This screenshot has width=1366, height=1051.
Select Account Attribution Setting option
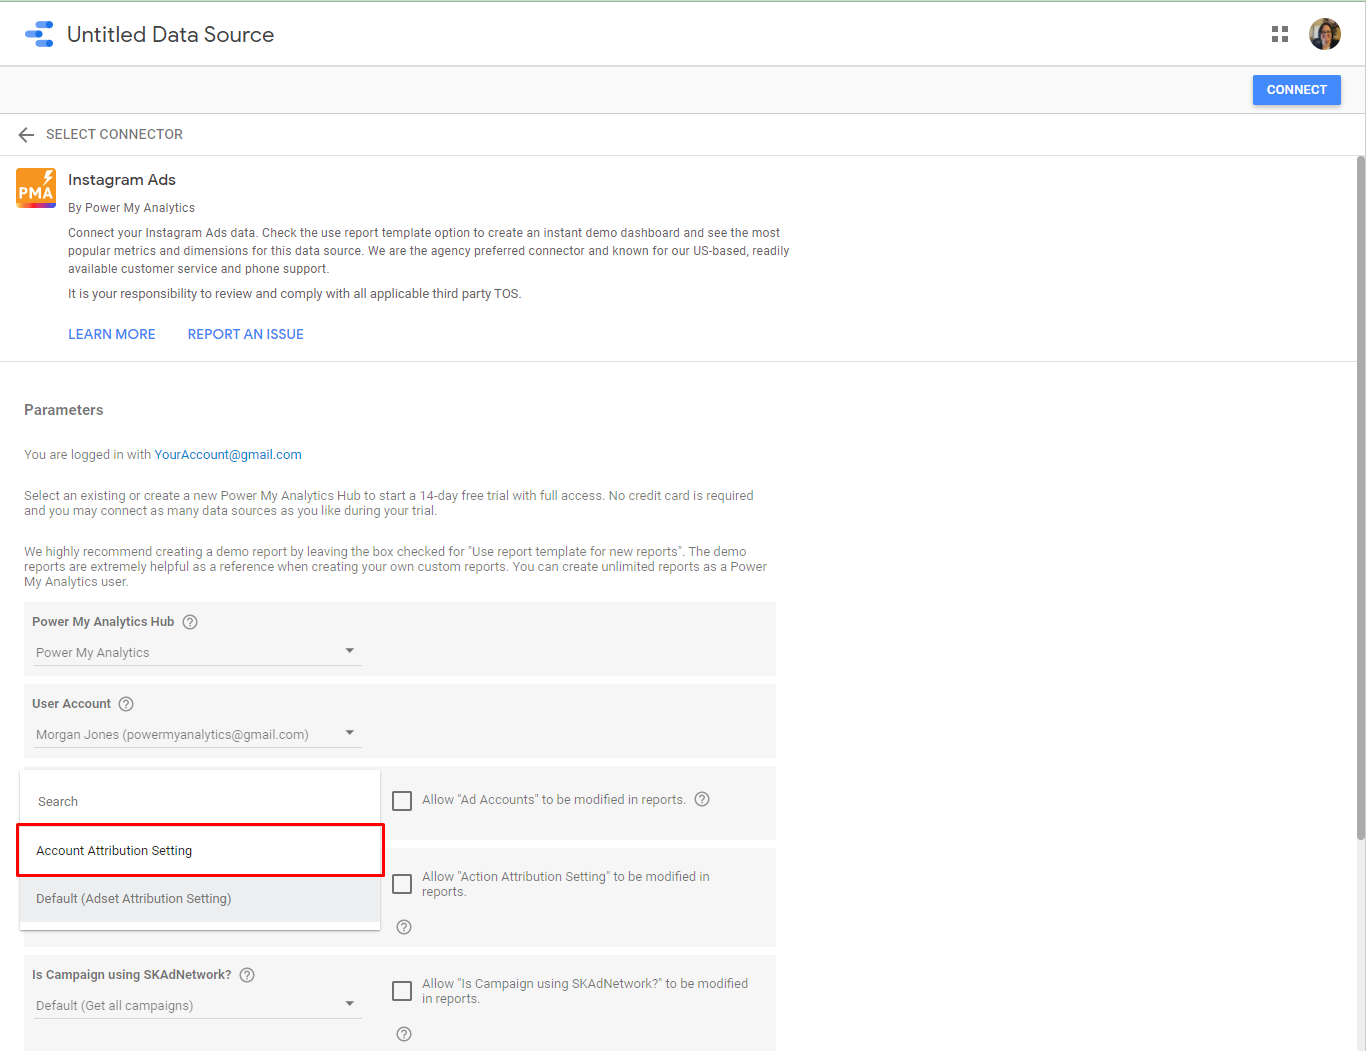pyautogui.click(x=200, y=850)
